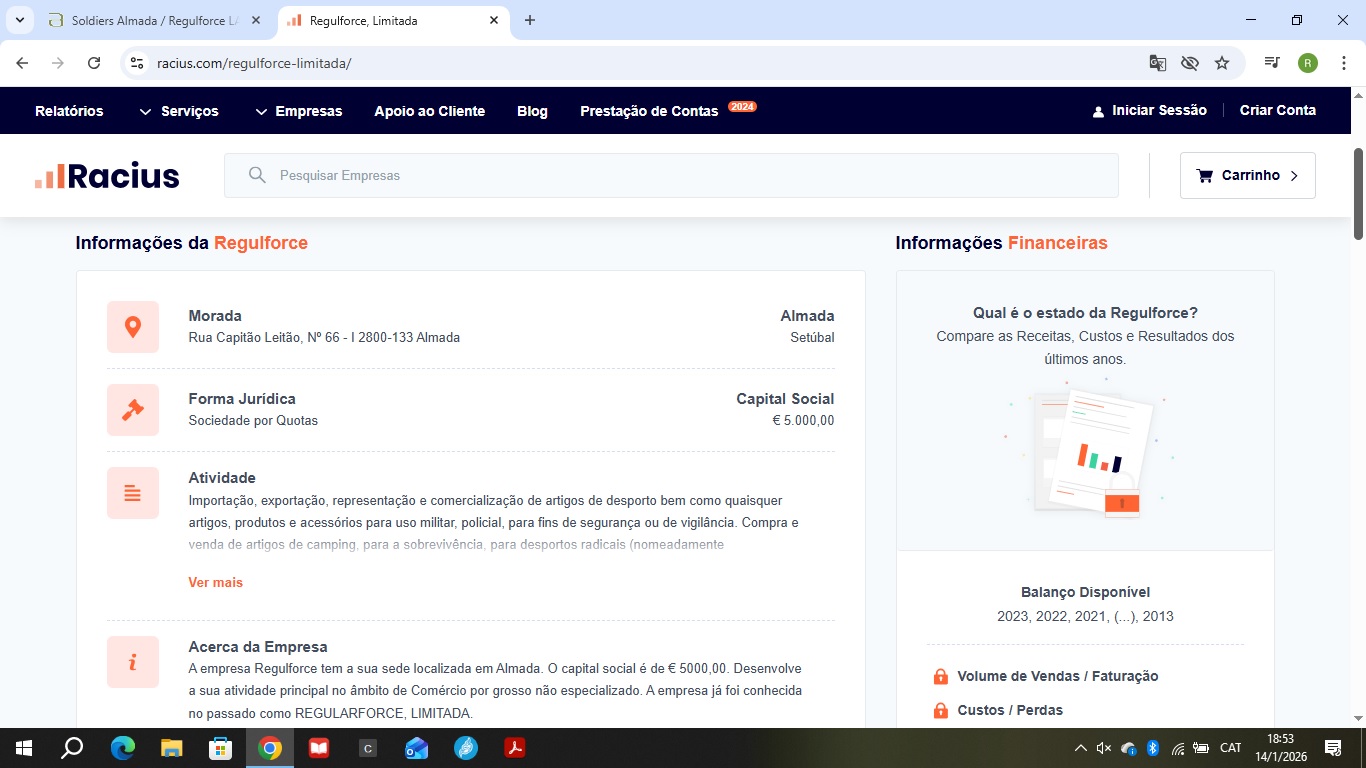1366x768 pixels.
Task: Open the Carrinho cart button
Action: [x=1247, y=176]
